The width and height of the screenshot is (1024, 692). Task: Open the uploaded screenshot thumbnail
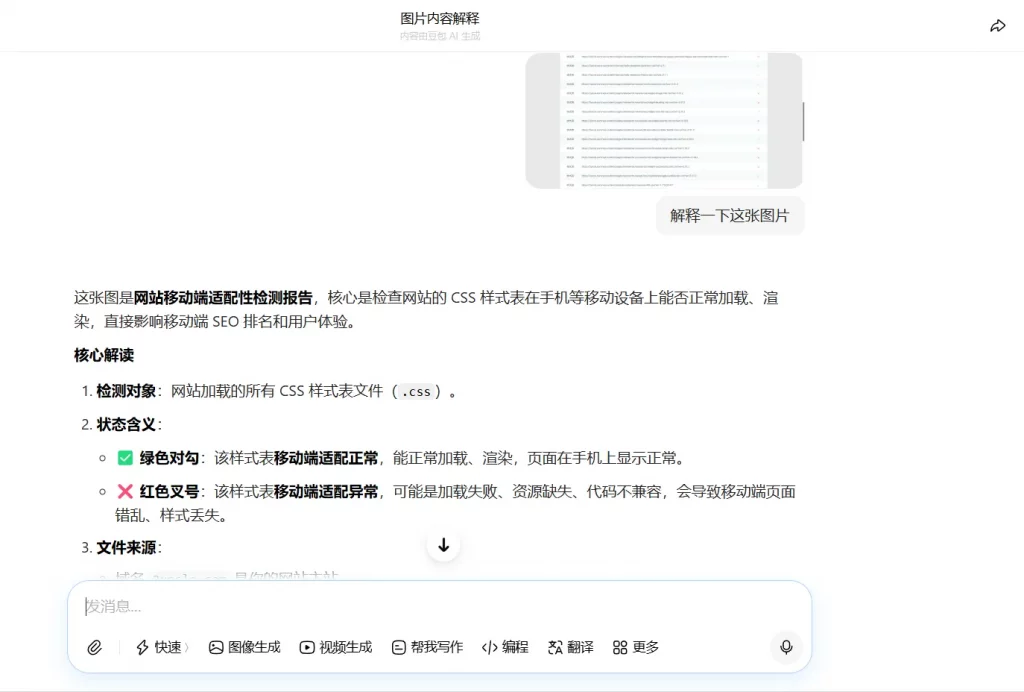click(664, 120)
